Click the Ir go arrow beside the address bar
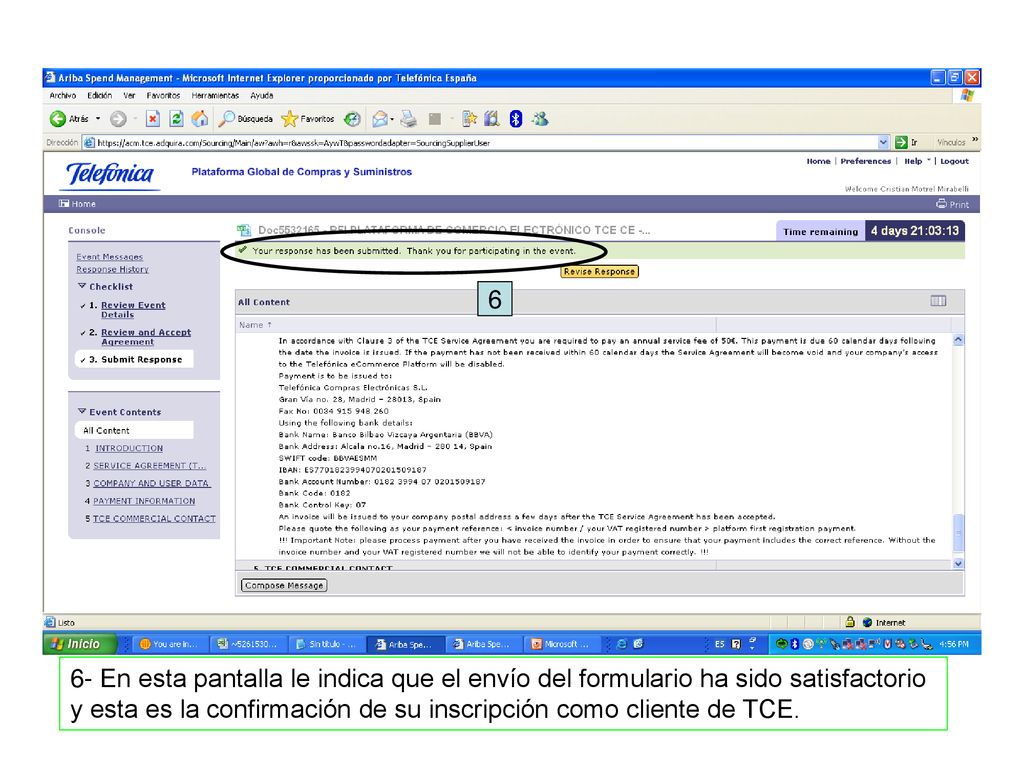Screen dimensions: 1024x768 coord(902,142)
